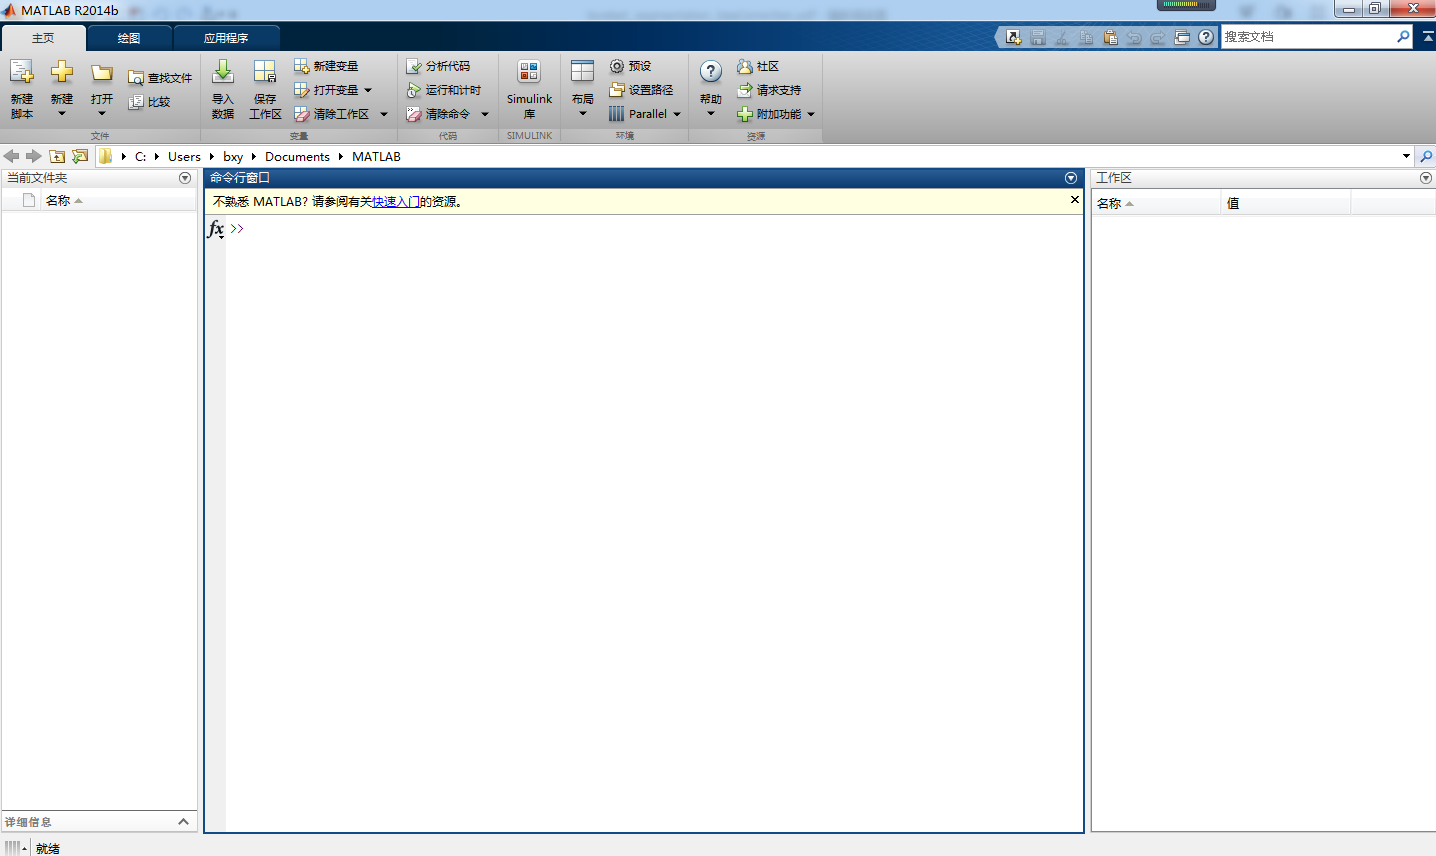Switch to 绘图 tab
This screenshot has height=856, width=1436.
tap(129, 38)
